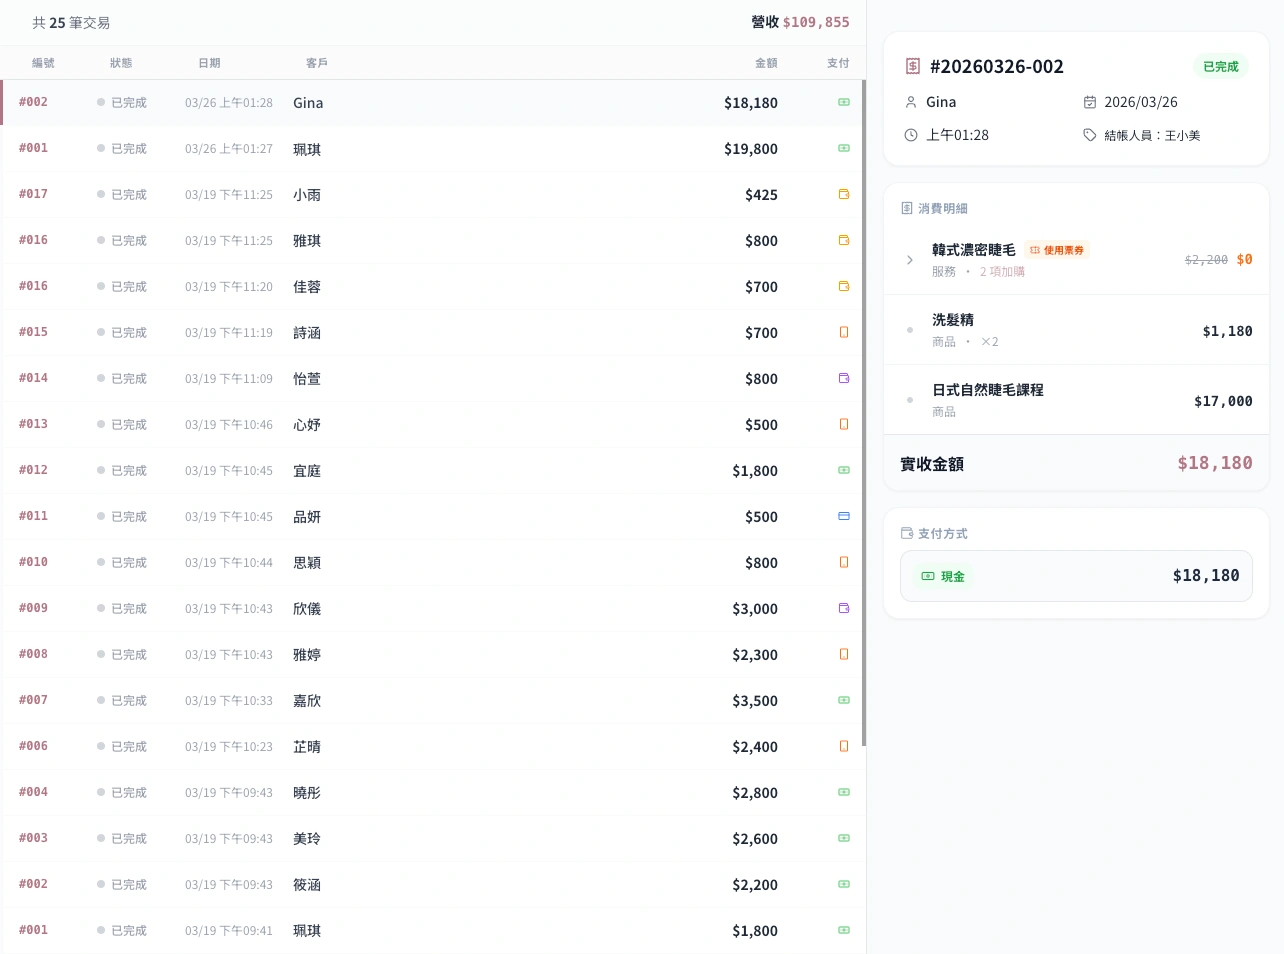This screenshot has width=1284, height=954.
Task: Open the 2 項加購 add-on list
Action: click(x=1002, y=271)
